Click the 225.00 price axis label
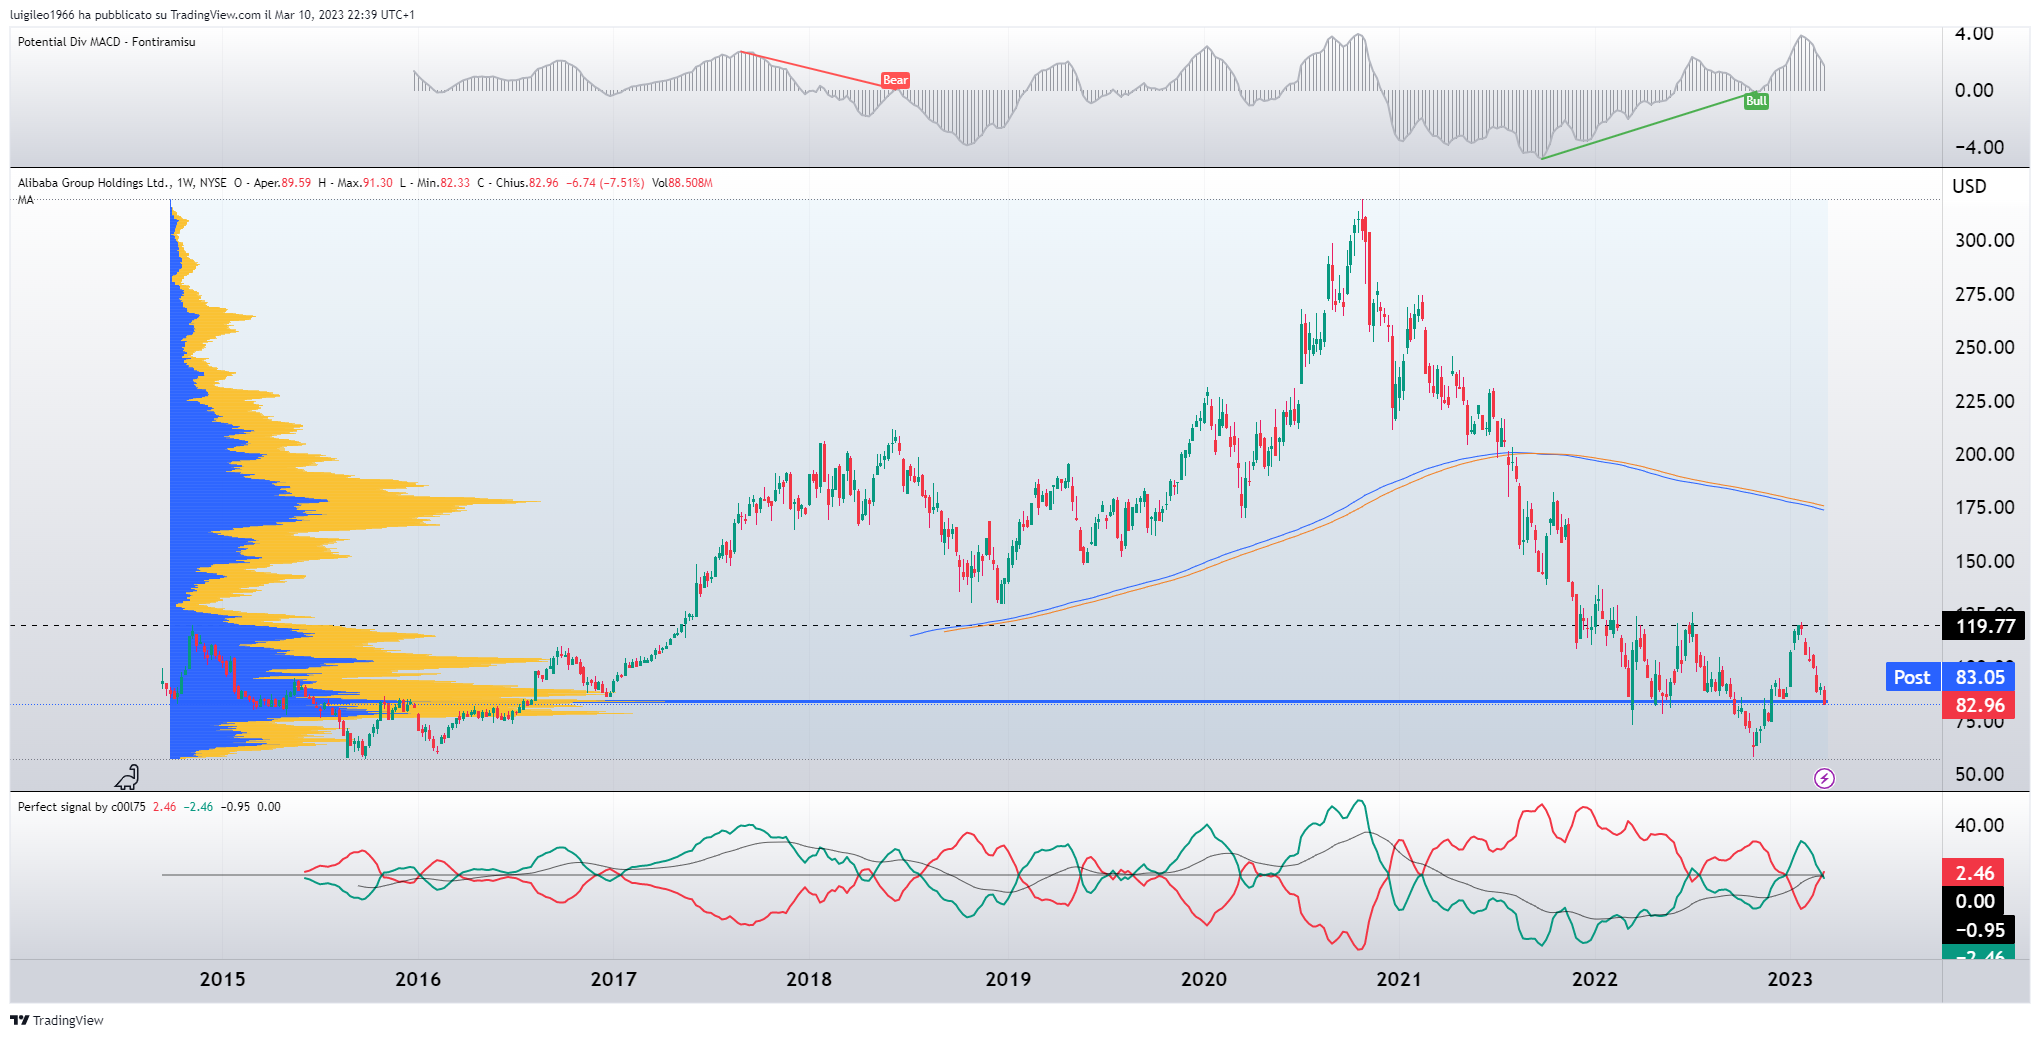This screenshot has width=2040, height=1038. pos(1985,401)
